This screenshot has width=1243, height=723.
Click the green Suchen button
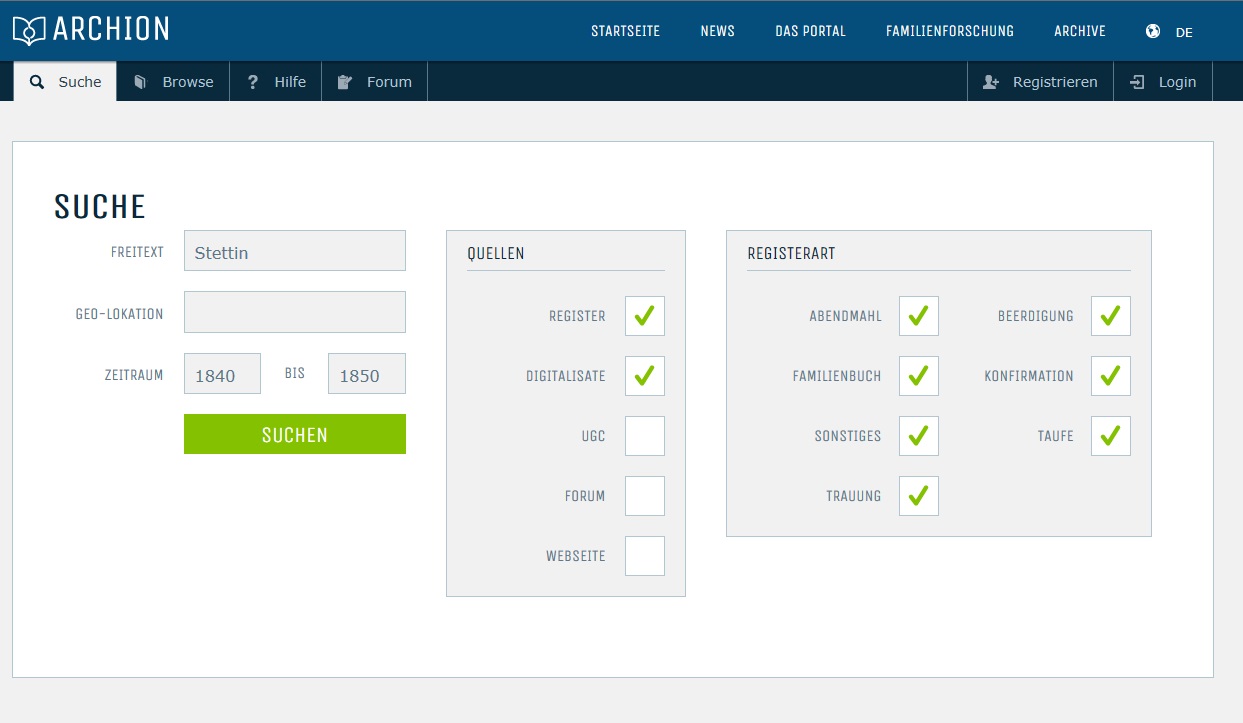[x=295, y=434]
